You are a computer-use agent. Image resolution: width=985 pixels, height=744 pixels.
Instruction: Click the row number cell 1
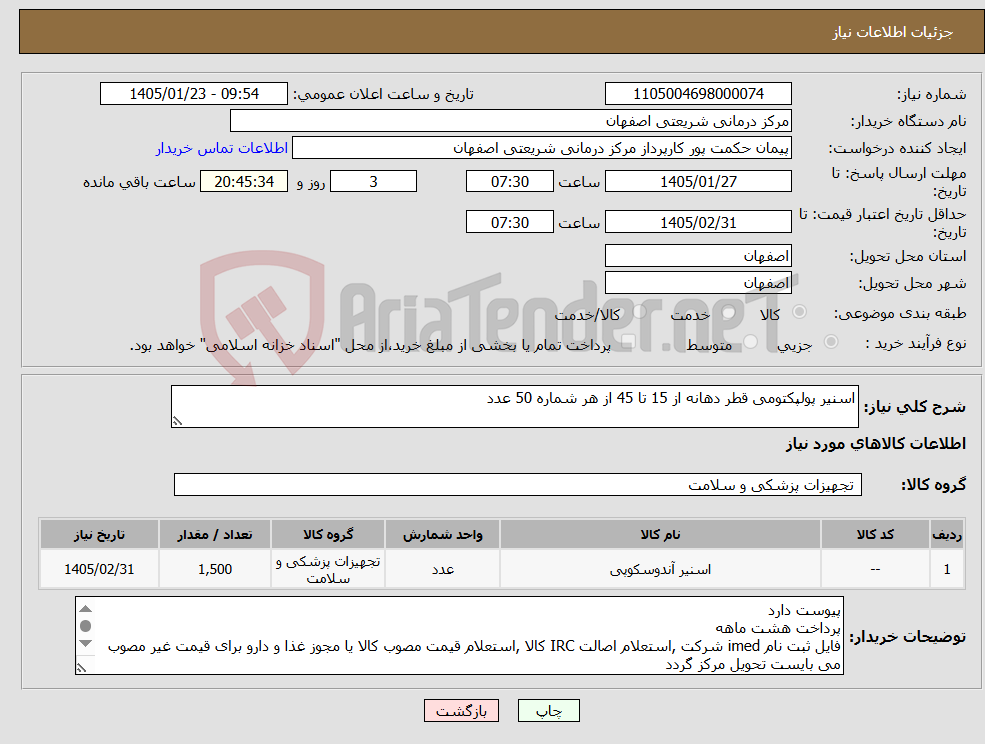click(947, 569)
